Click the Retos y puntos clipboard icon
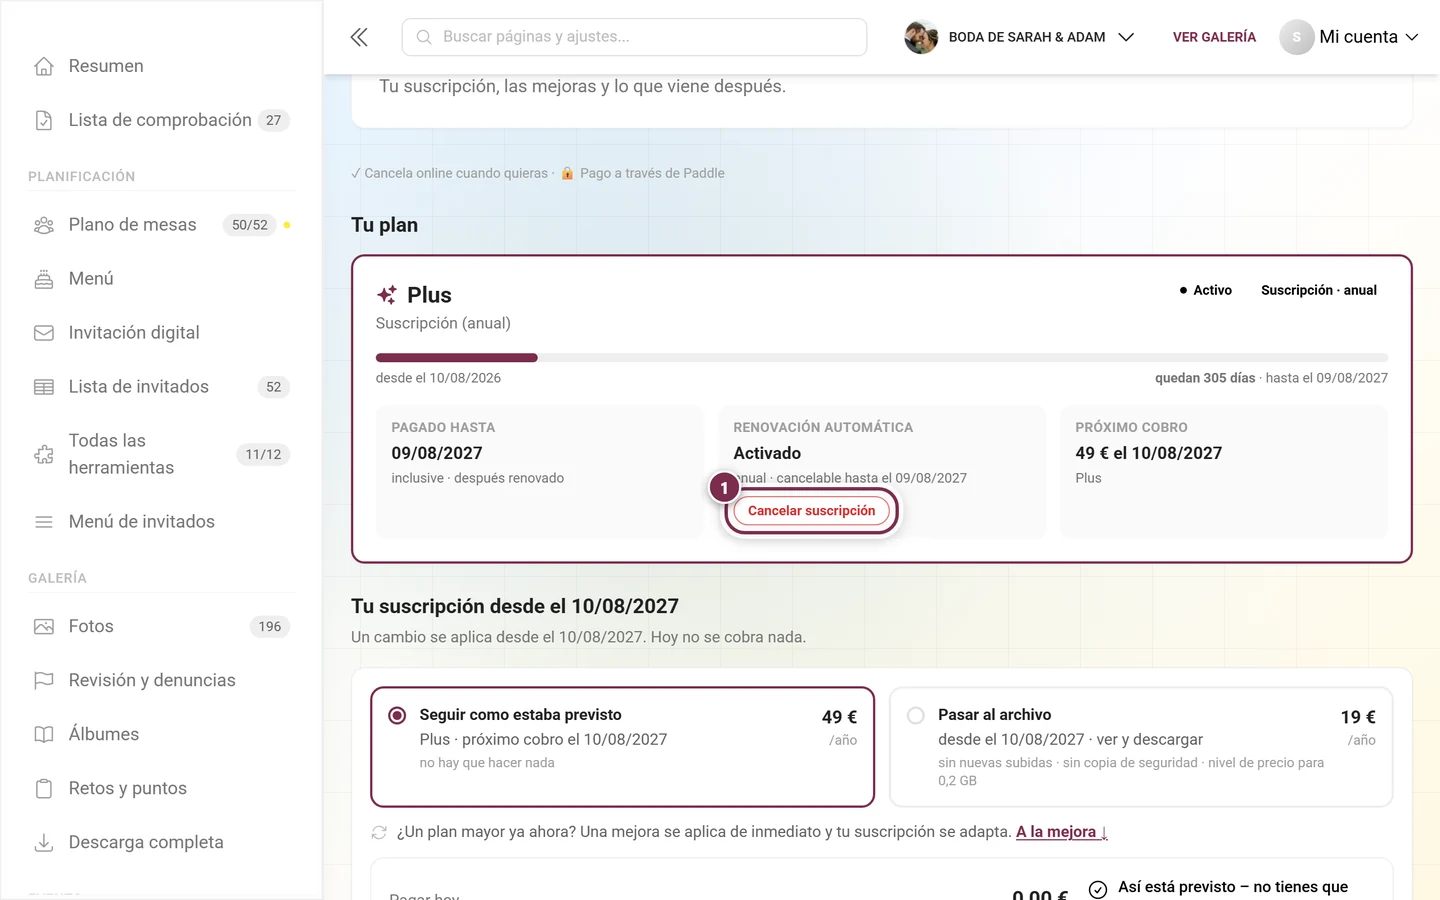1440x900 pixels. (x=44, y=789)
